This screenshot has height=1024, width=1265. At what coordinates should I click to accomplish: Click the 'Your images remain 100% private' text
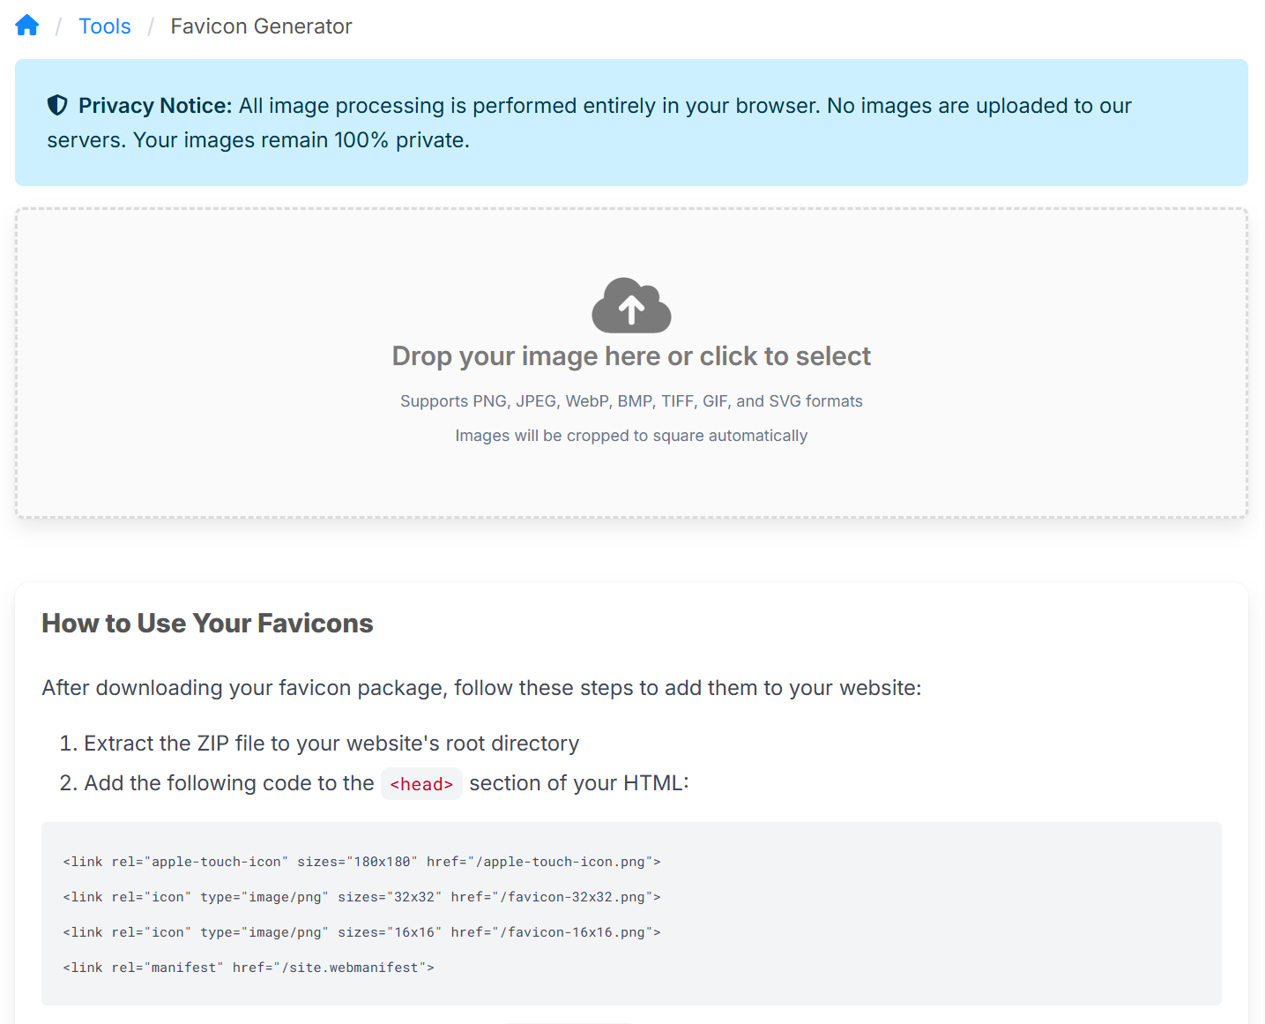click(x=300, y=140)
